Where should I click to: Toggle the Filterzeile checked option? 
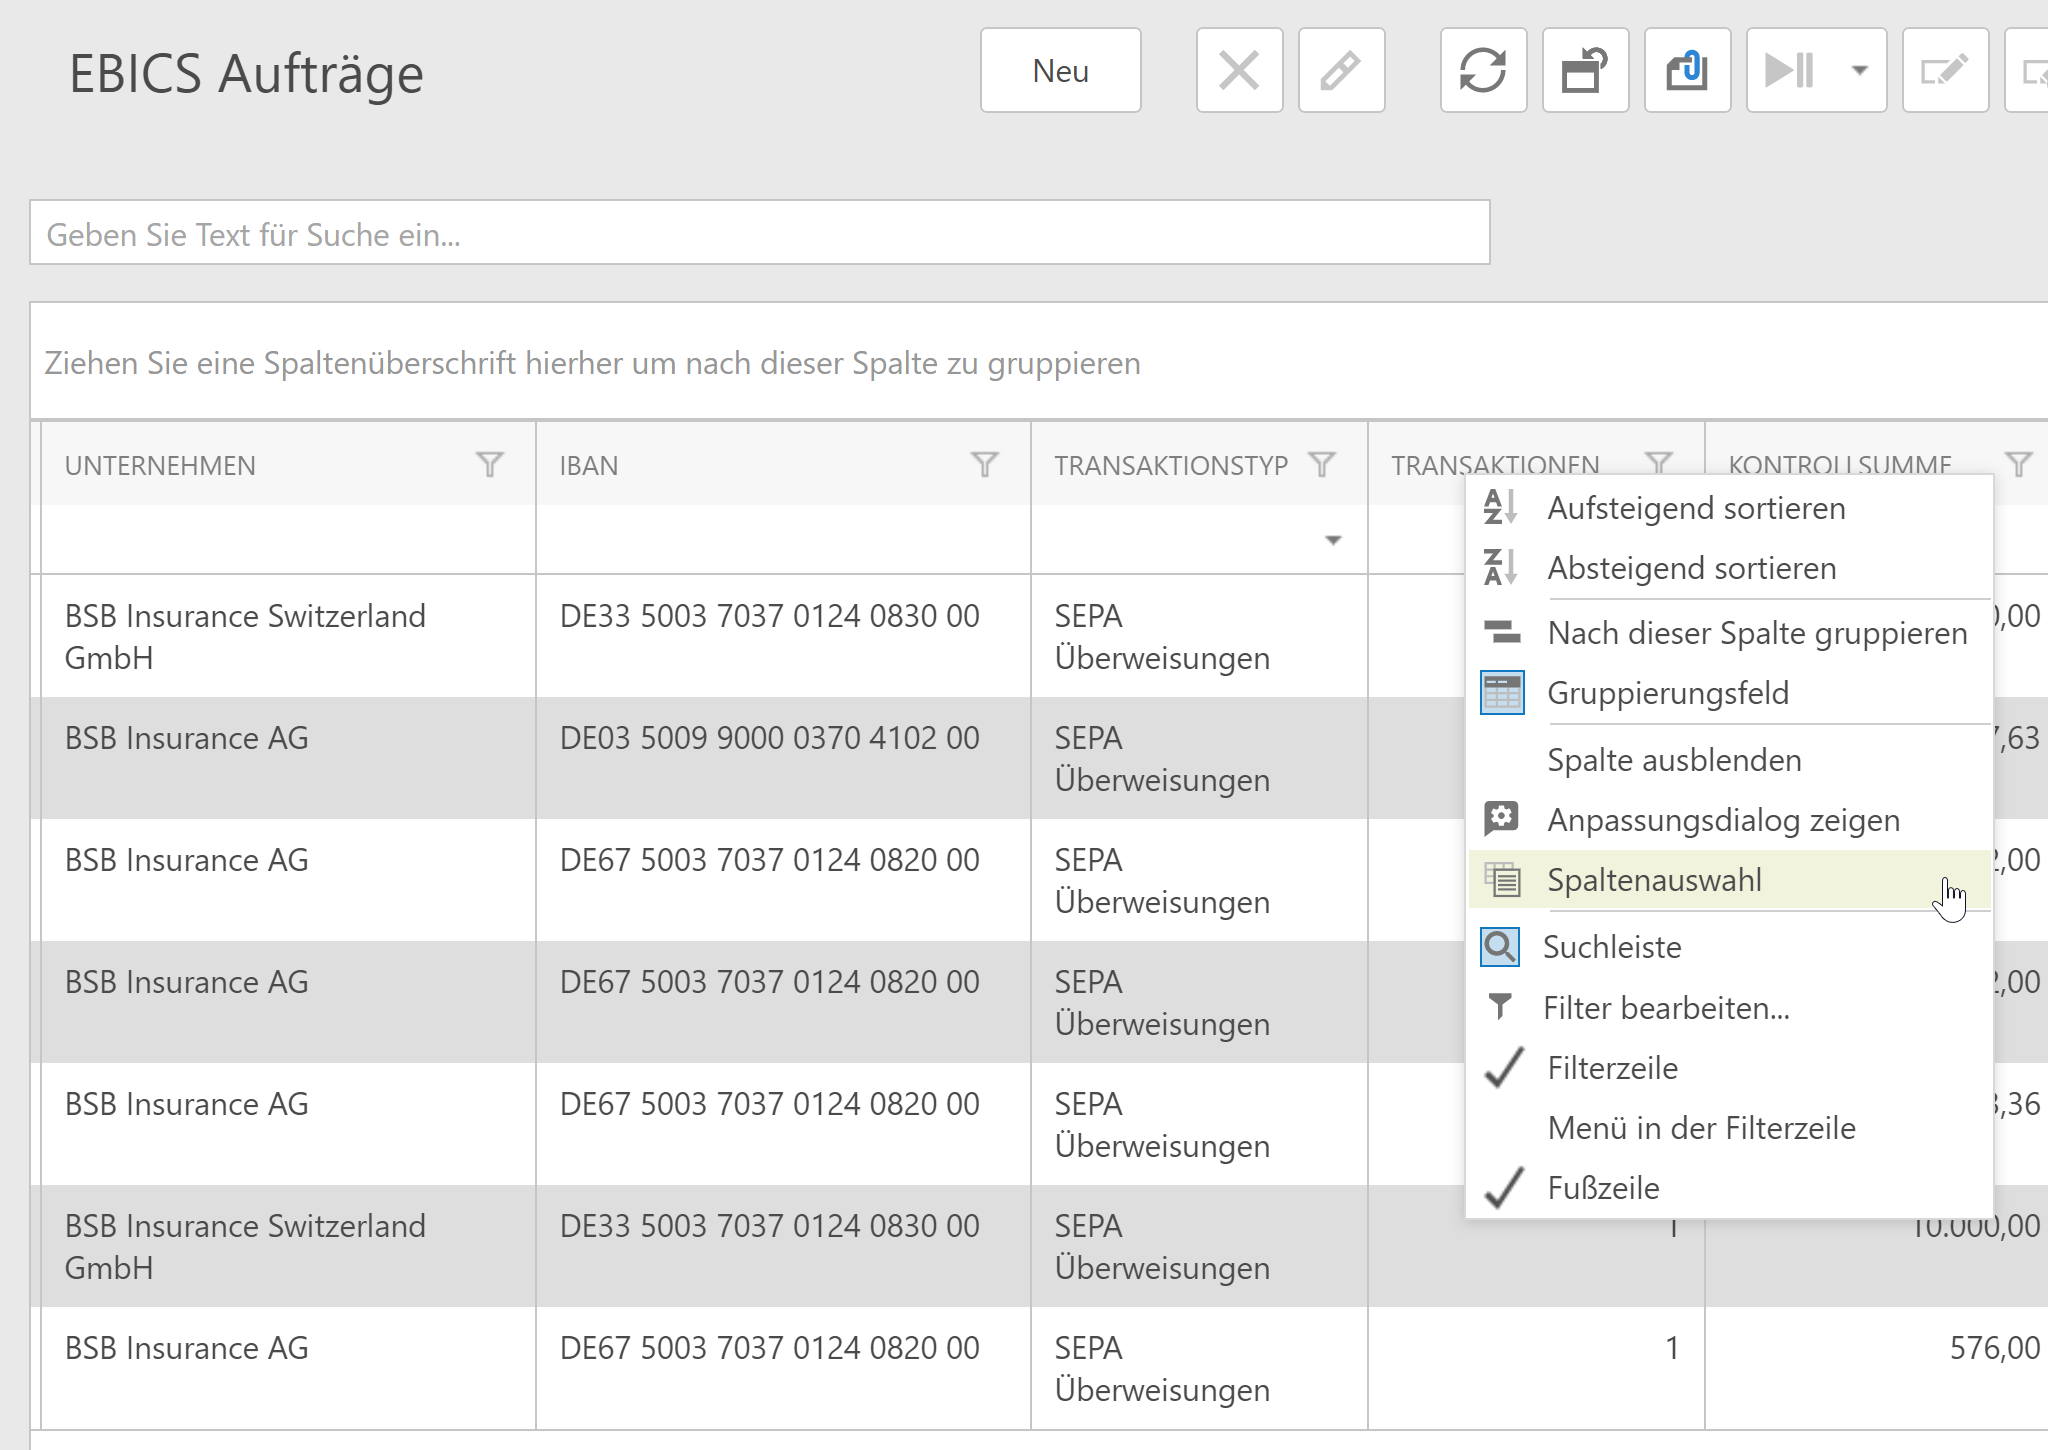1612,1068
